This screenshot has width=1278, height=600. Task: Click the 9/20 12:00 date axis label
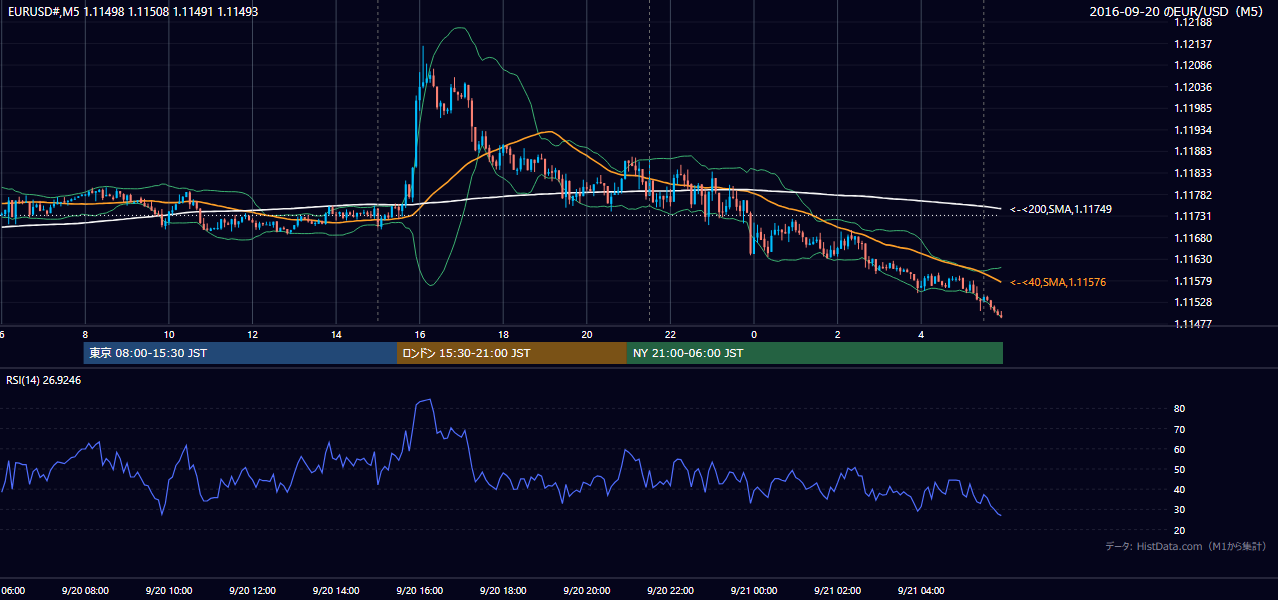tap(252, 591)
